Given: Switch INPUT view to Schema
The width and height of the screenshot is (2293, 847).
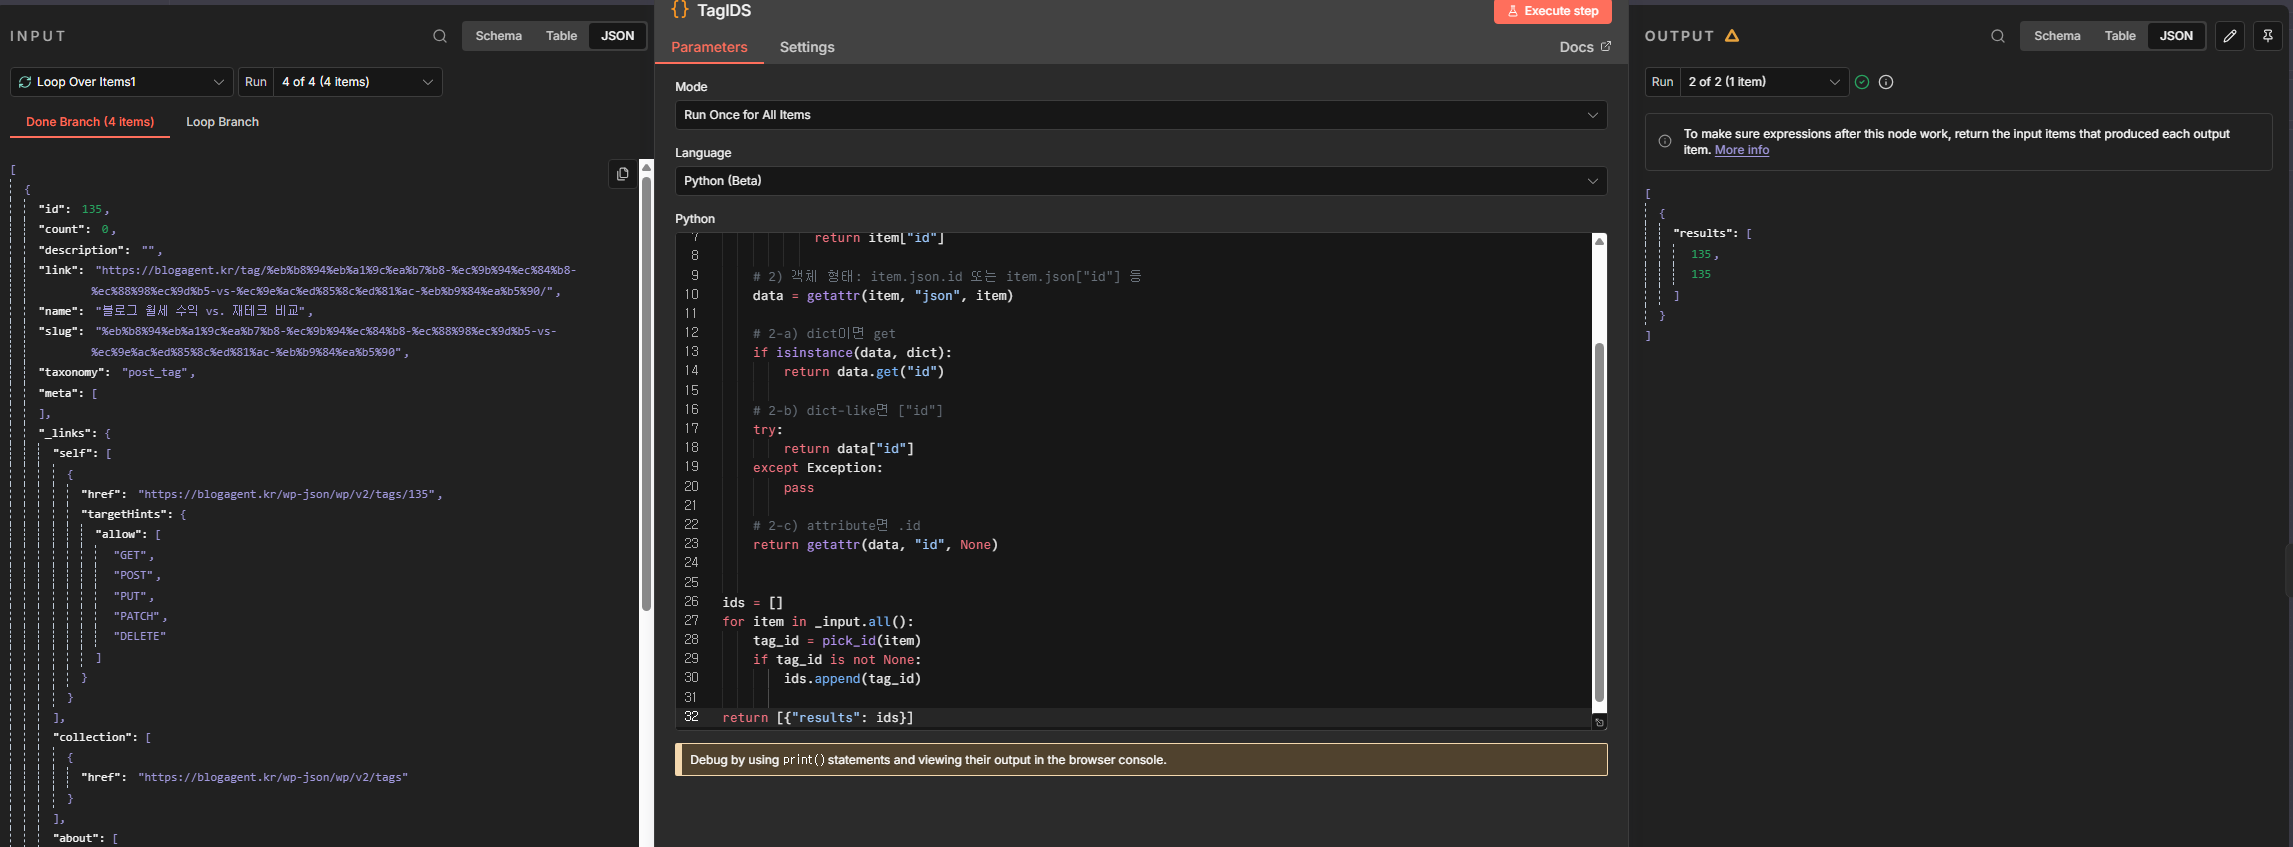Looking at the screenshot, I should pos(498,36).
